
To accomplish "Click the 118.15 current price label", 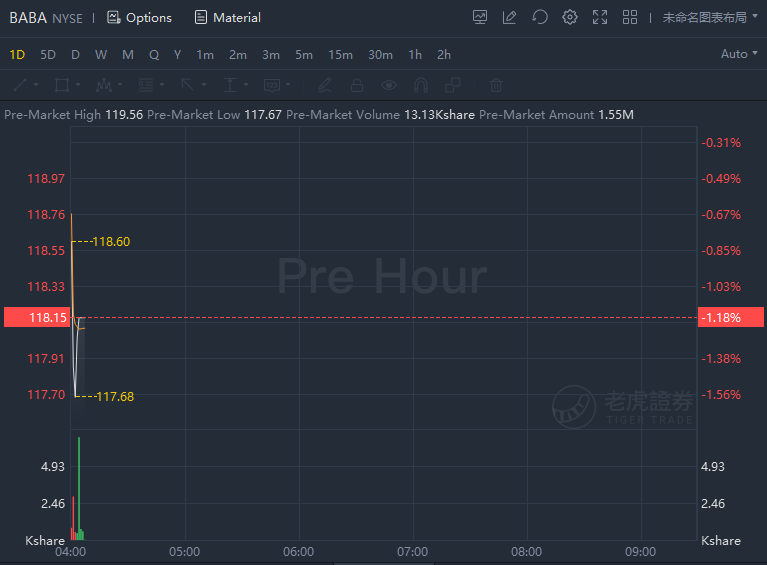I will click(37, 317).
